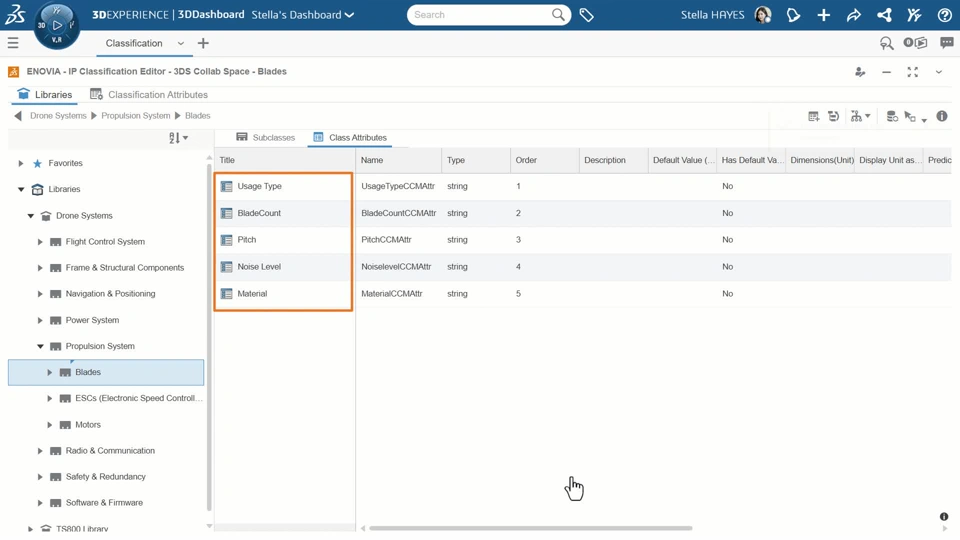Open the network share icon
The height and width of the screenshot is (540, 960).
884,15
